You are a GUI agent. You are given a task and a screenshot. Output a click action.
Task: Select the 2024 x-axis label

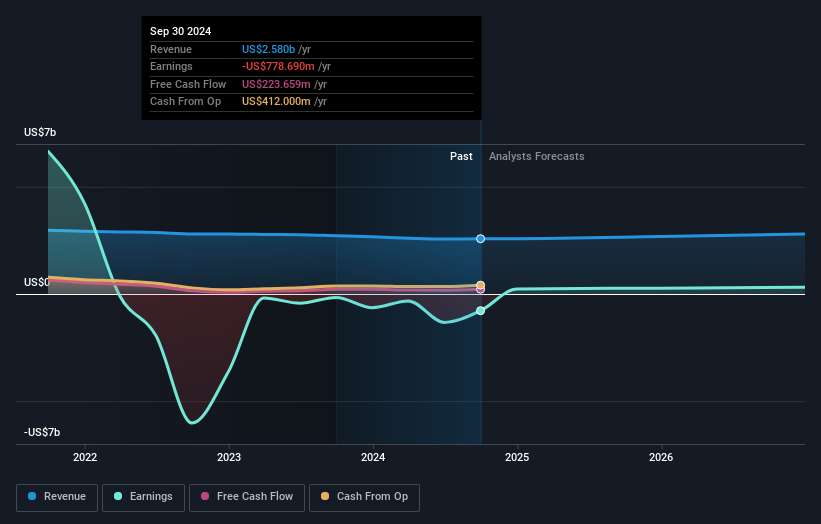pos(373,458)
